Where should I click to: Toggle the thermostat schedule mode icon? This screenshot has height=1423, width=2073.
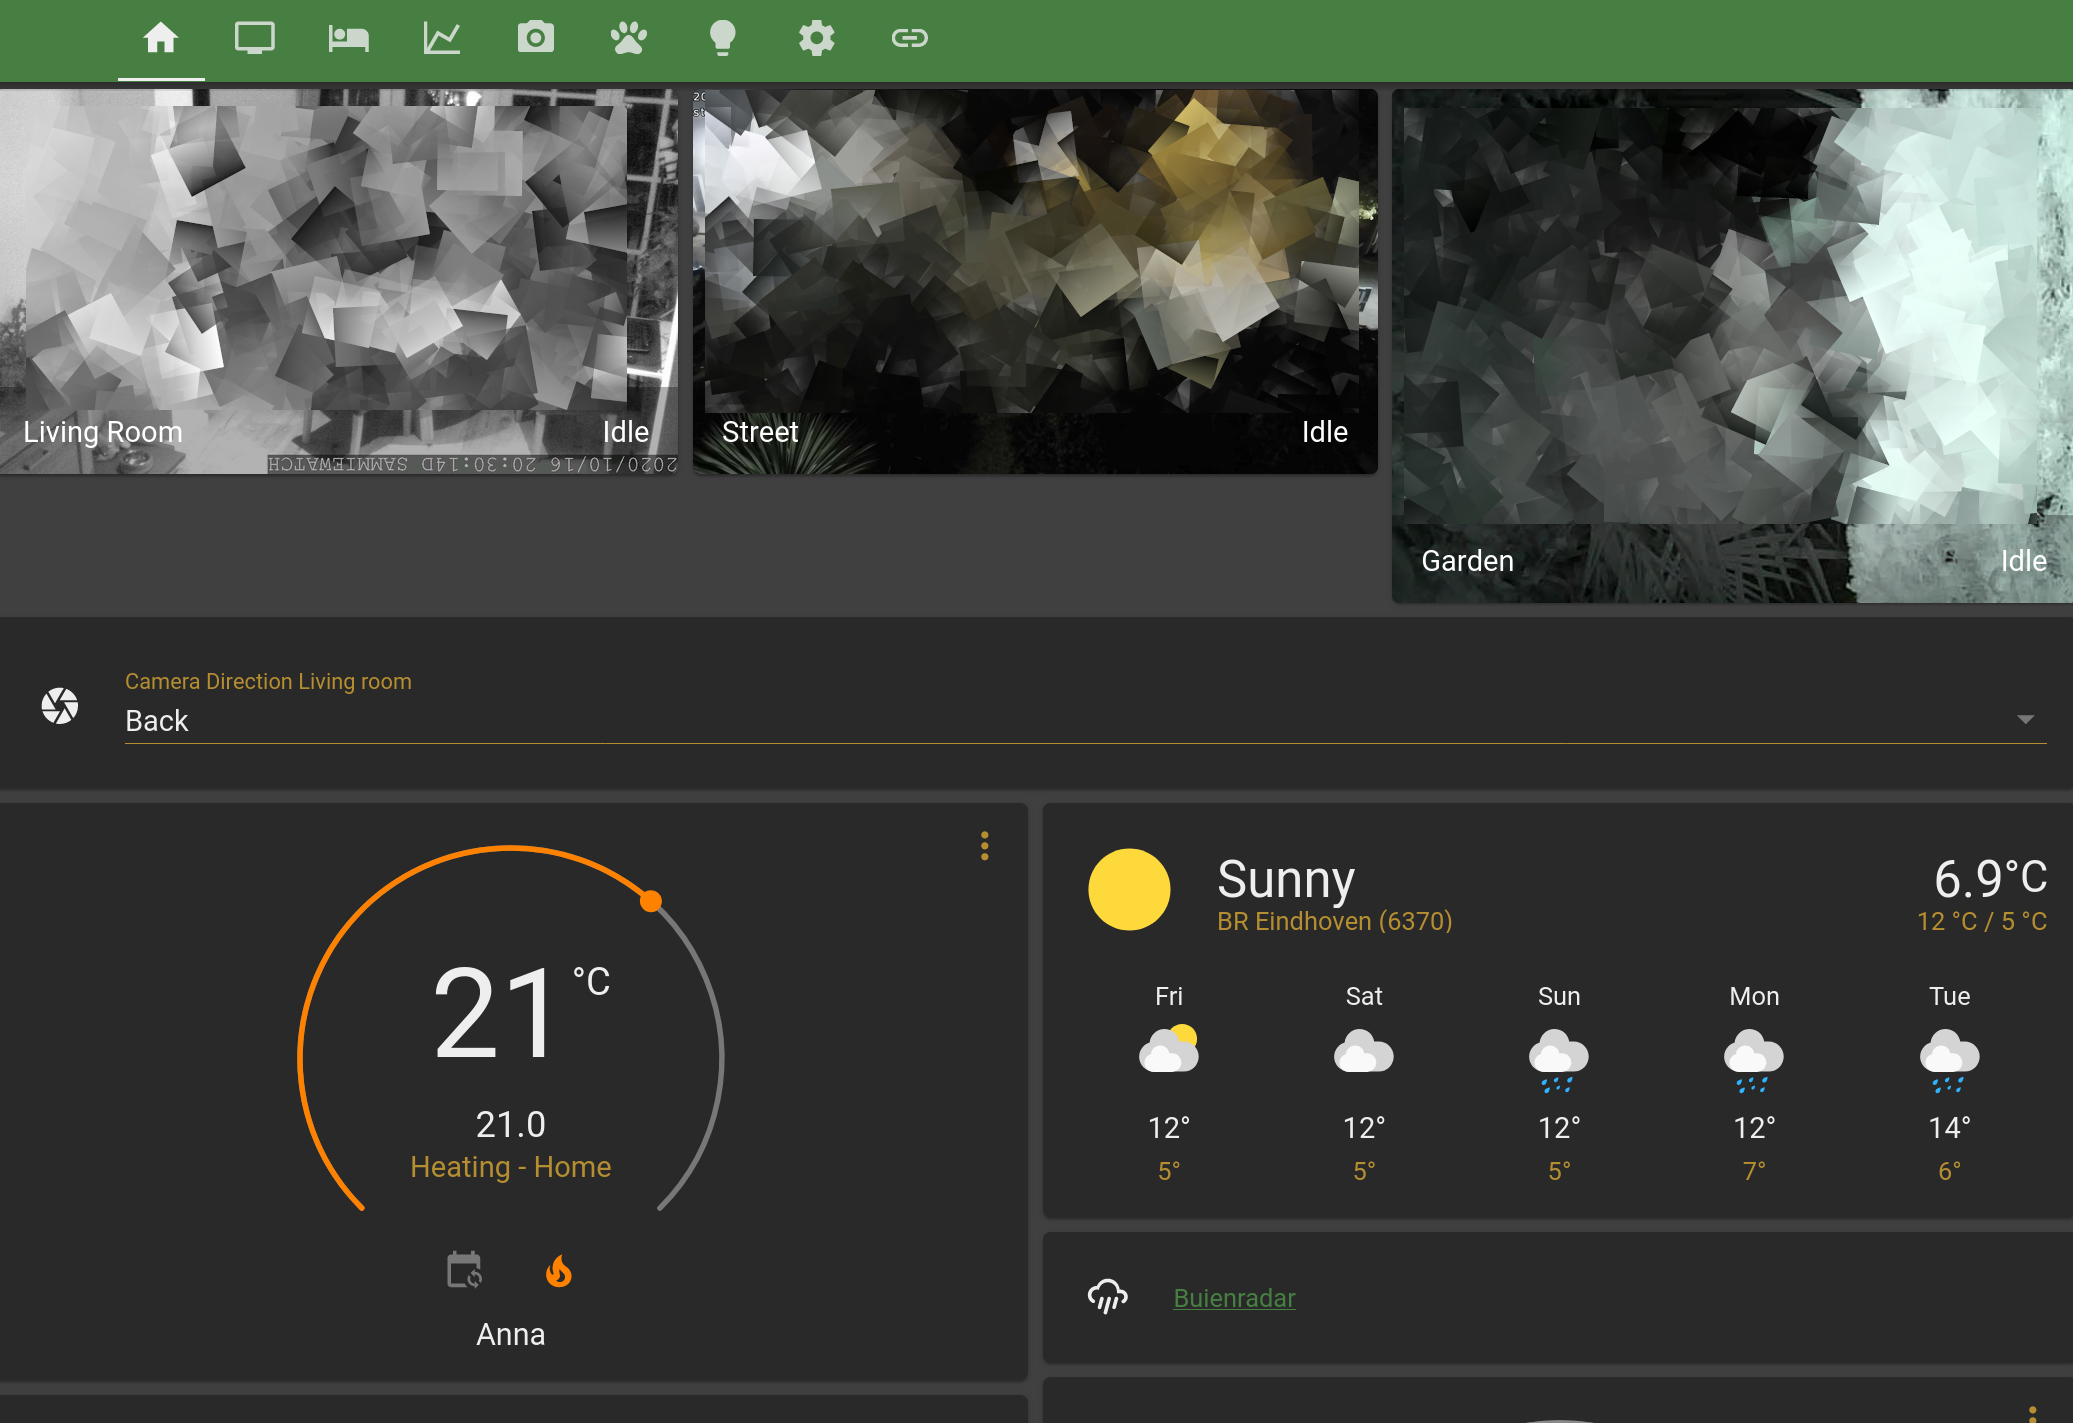464,1271
